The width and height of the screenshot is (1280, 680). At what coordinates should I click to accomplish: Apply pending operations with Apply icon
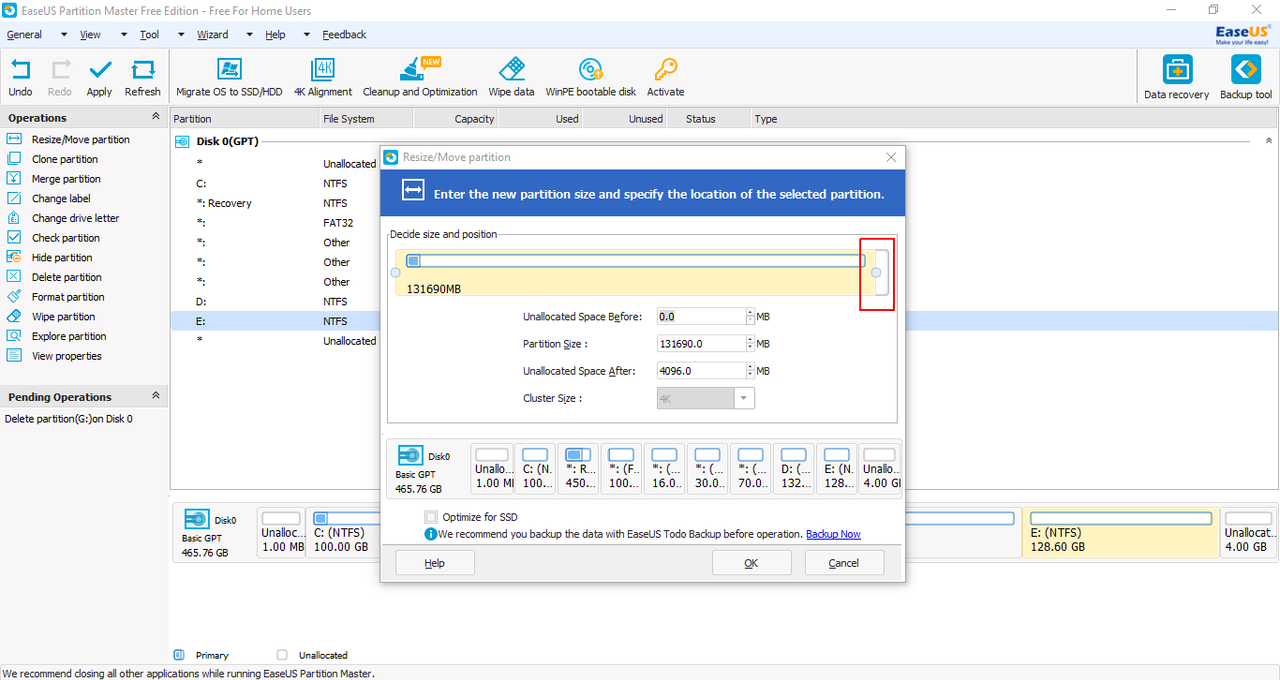coord(99,78)
